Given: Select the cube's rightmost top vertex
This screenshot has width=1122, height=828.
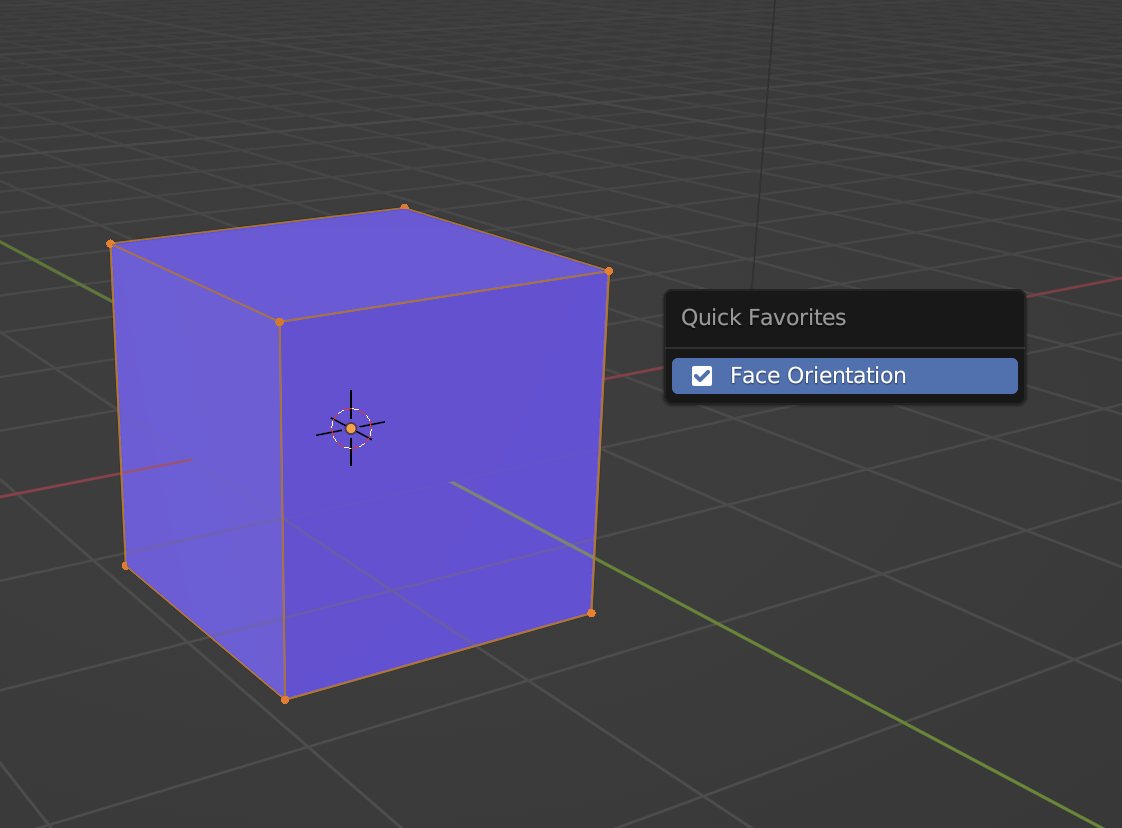Looking at the screenshot, I should (x=609, y=271).
